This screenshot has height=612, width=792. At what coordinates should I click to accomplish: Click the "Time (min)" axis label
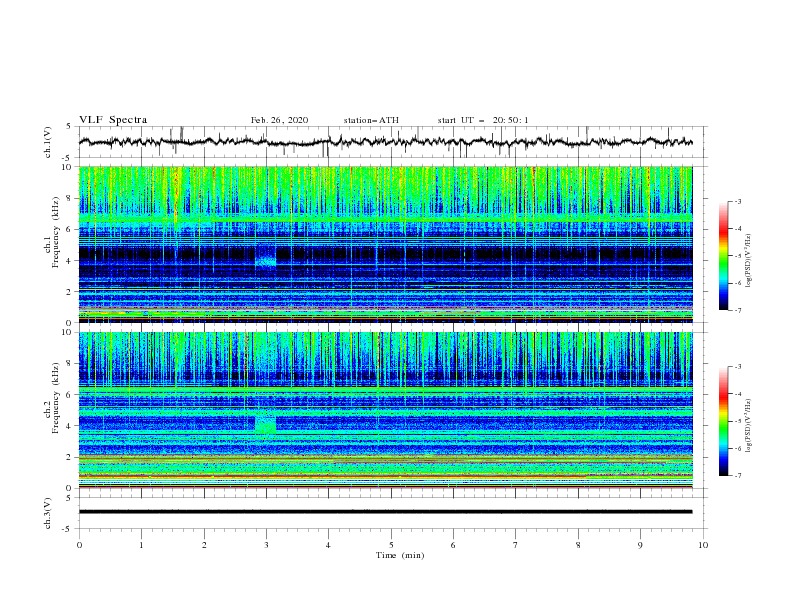coord(400,555)
